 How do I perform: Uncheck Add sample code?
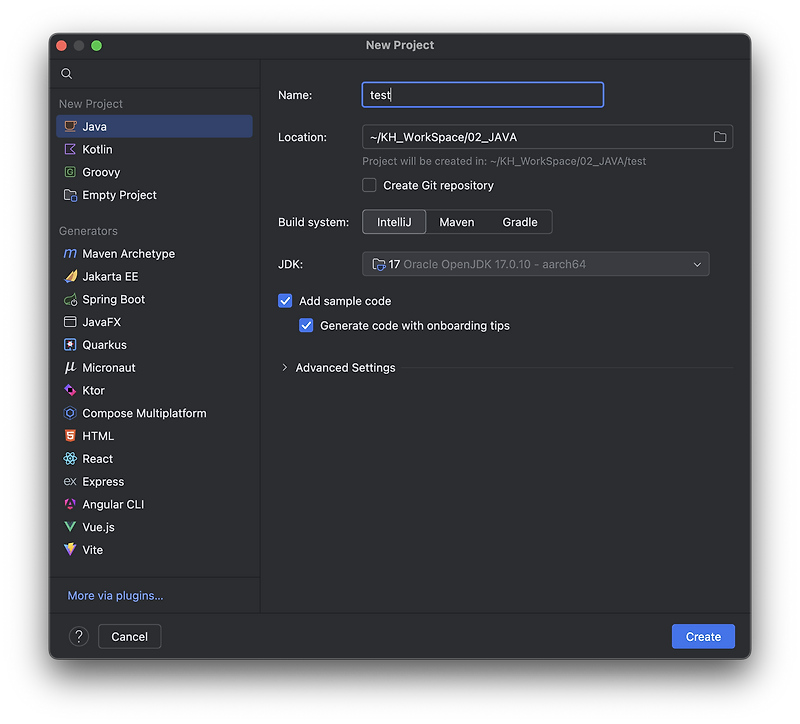(285, 301)
